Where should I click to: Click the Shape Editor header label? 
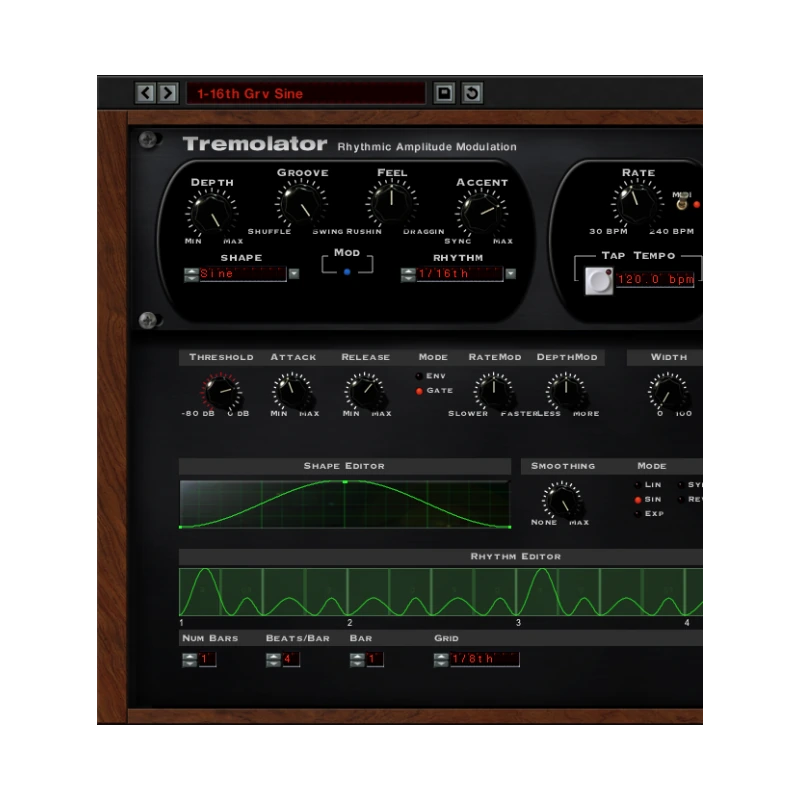[x=344, y=466]
